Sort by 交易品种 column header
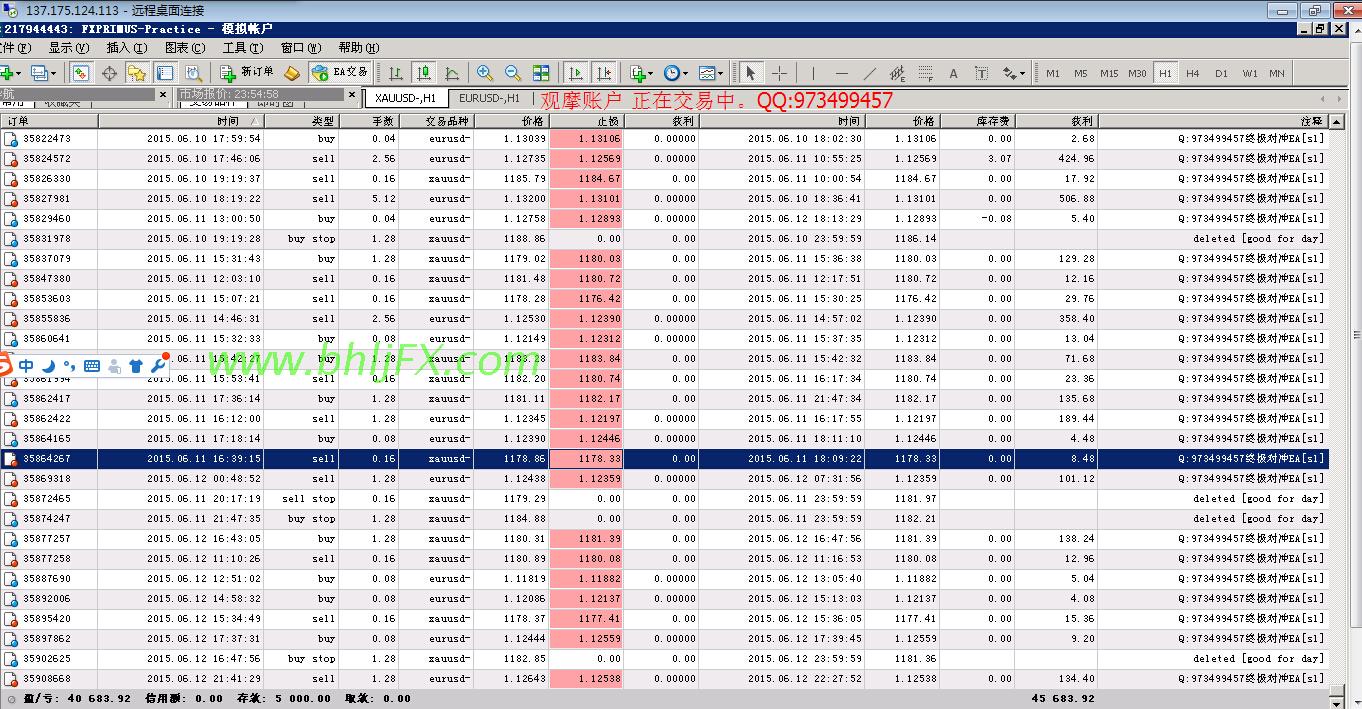This screenshot has width=1362, height=709. coord(435,120)
